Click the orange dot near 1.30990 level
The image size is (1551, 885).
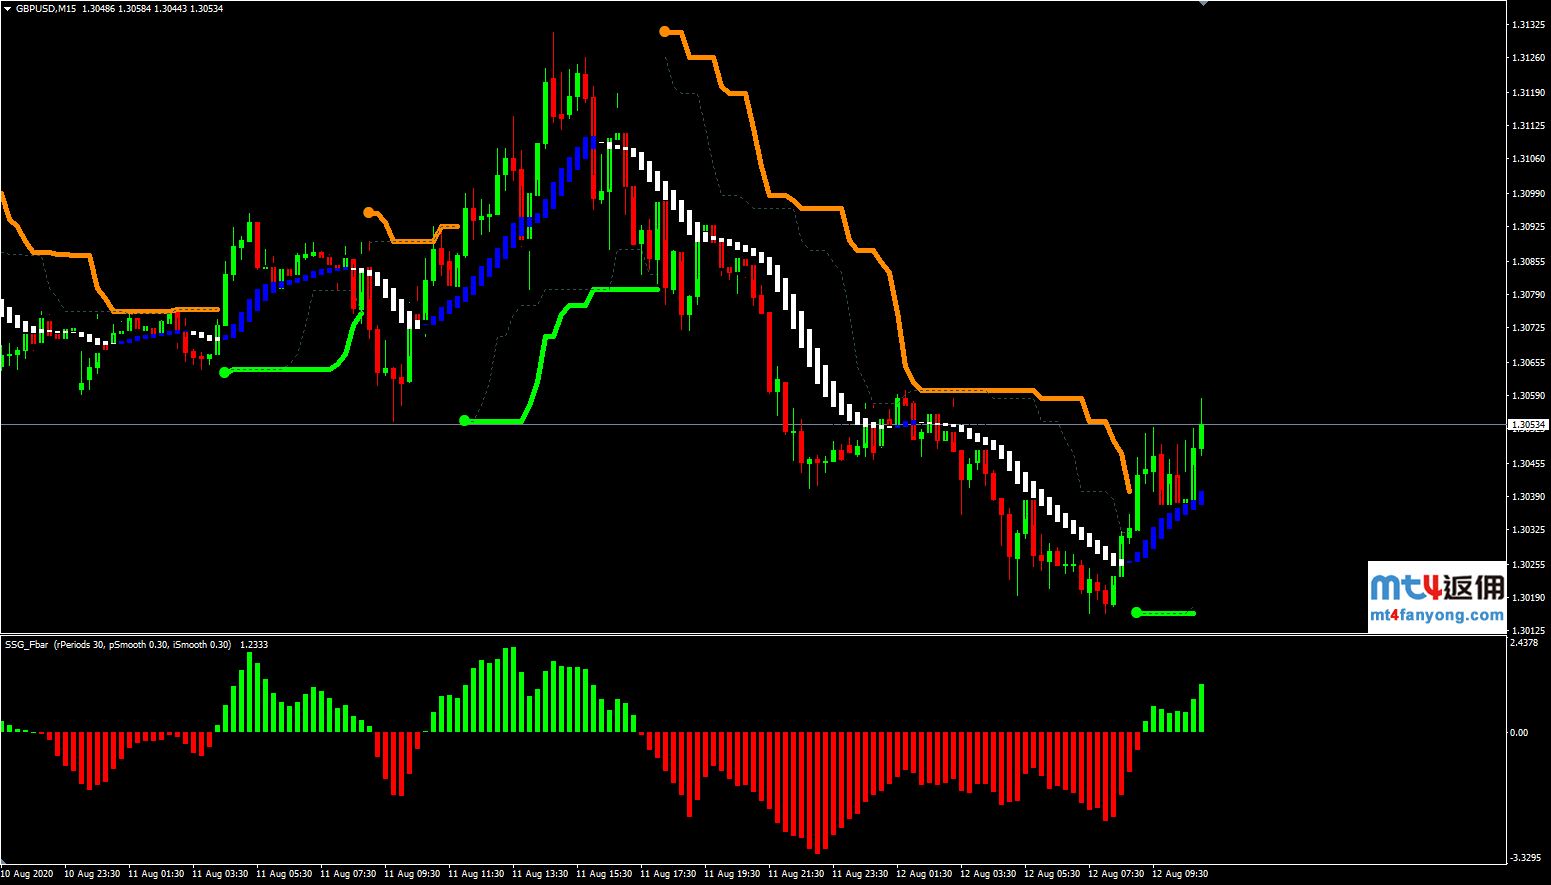click(369, 212)
